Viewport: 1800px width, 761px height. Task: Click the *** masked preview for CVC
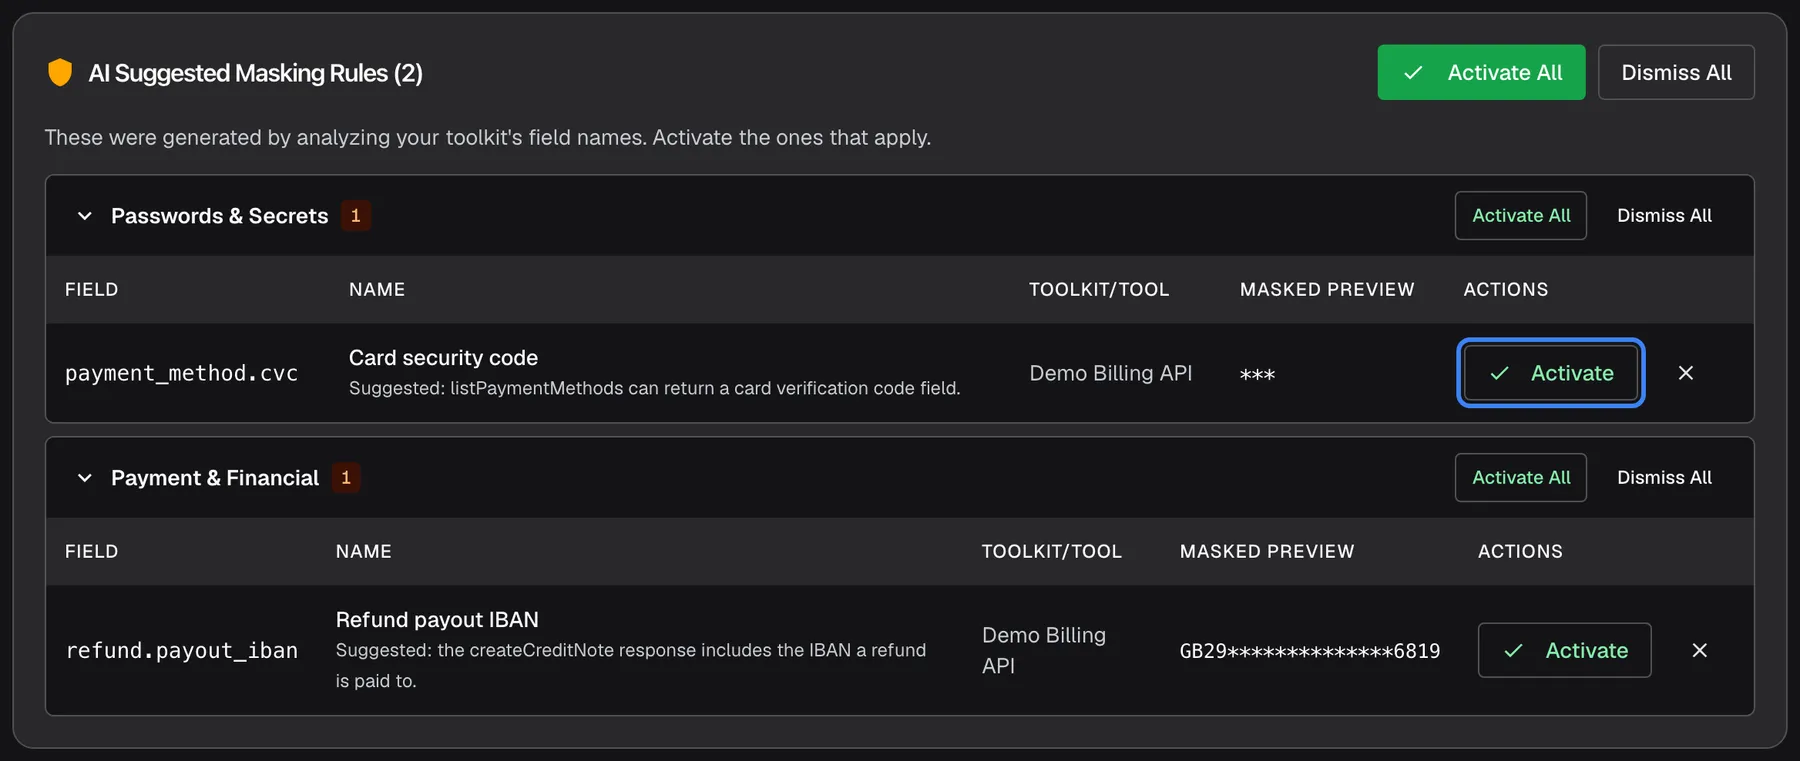1257,374
